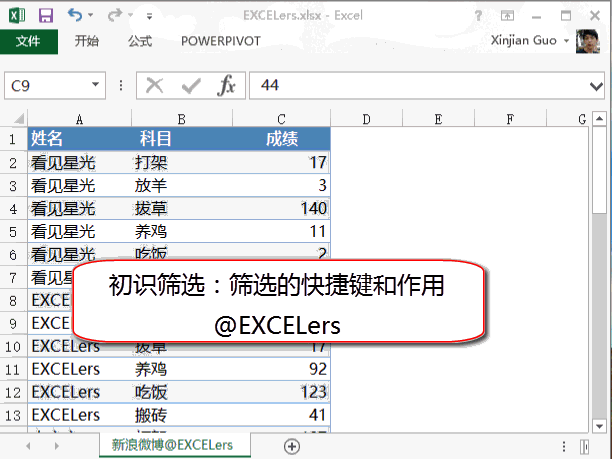The image size is (612, 459).
Task: Click the Enter checkmark icon in formula bar
Action: click(x=190, y=86)
